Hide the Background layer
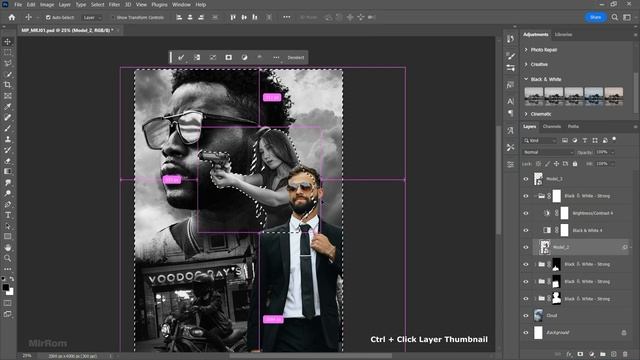 click(x=526, y=333)
